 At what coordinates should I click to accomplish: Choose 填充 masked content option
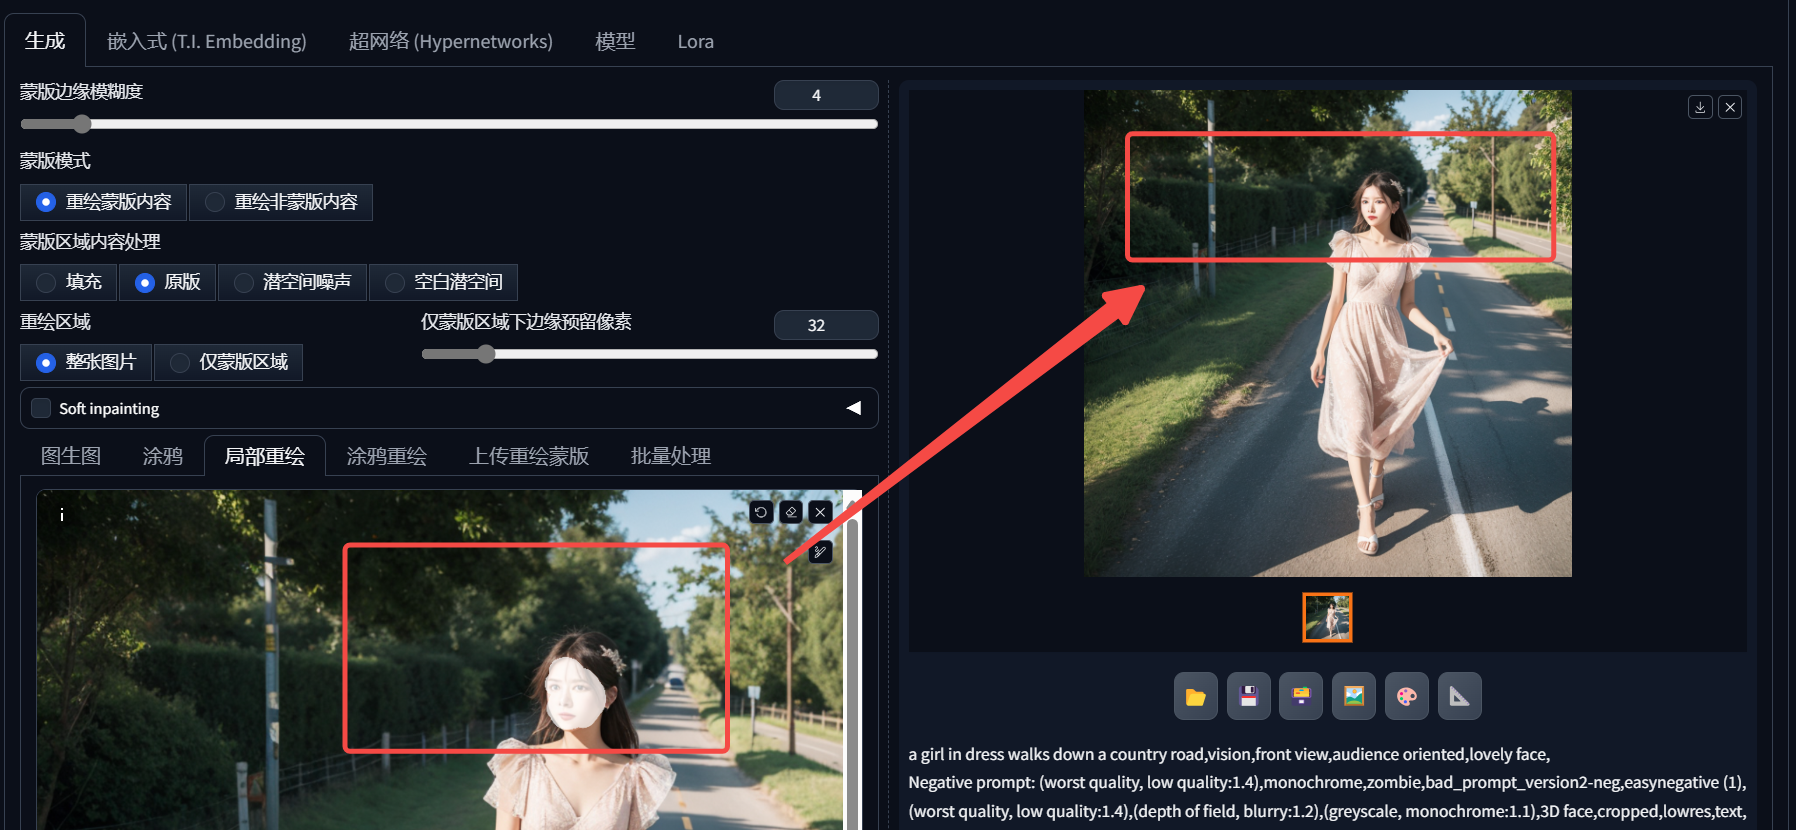(69, 282)
